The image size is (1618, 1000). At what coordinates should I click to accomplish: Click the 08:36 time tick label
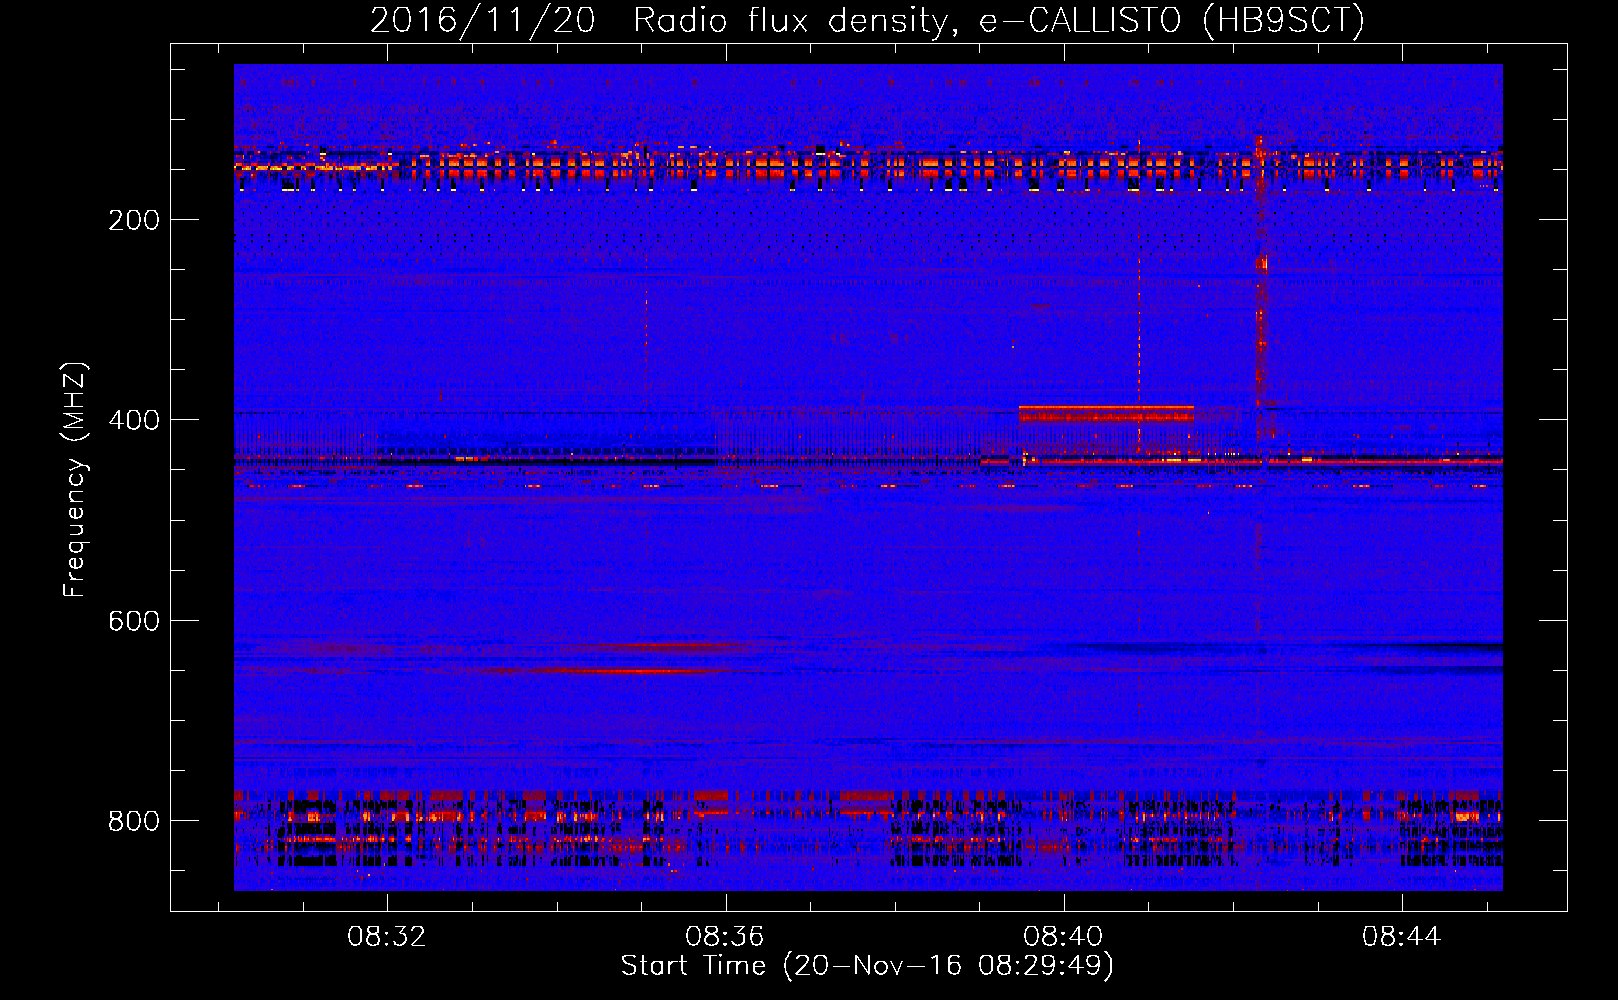tap(725, 937)
